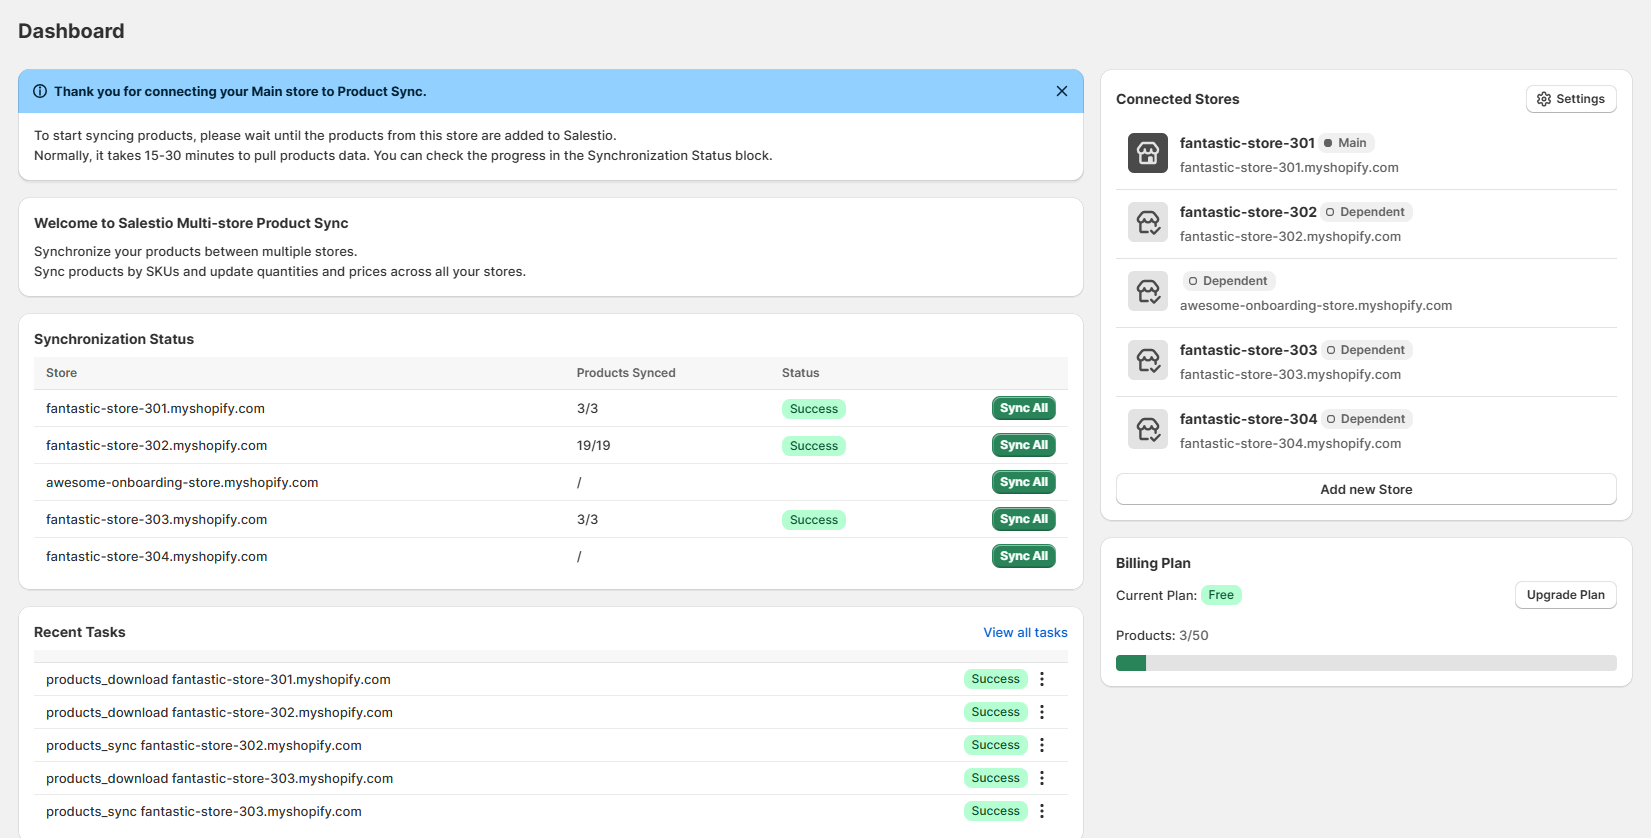The height and width of the screenshot is (838, 1651).
Task: Click products_sync fantastic-store-302 task row text
Action: (204, 745)
